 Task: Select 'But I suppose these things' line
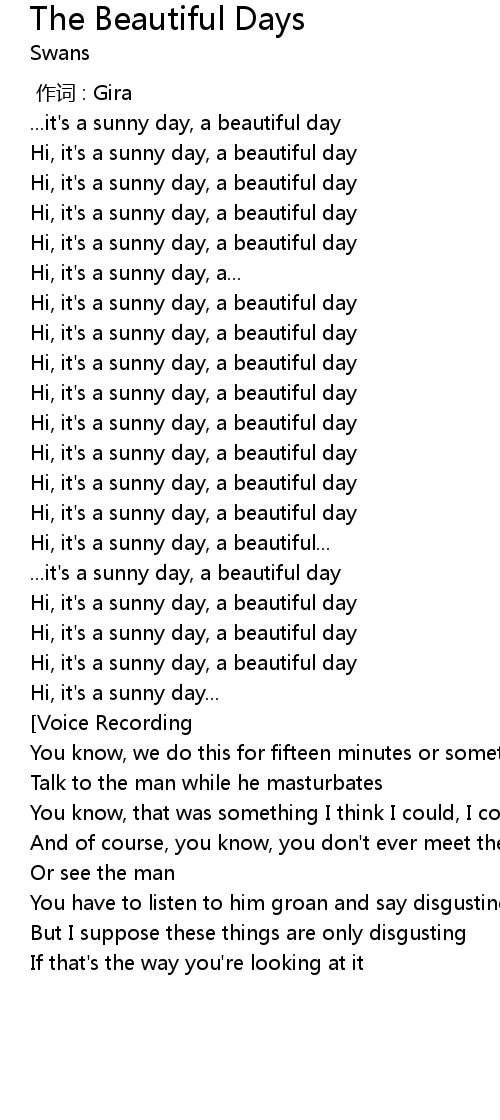click(x=249, y=934)
